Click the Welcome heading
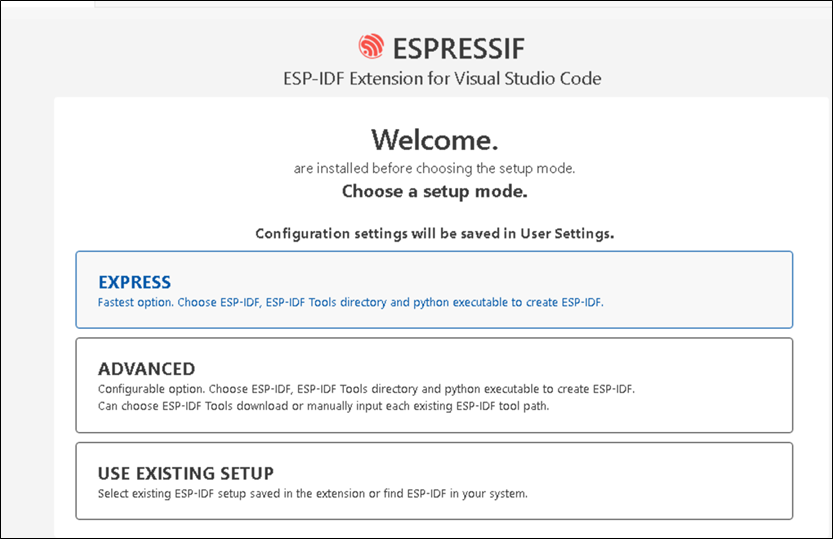Image resolution: width=833 pixels, height=539 pixels. click(434, 138)
